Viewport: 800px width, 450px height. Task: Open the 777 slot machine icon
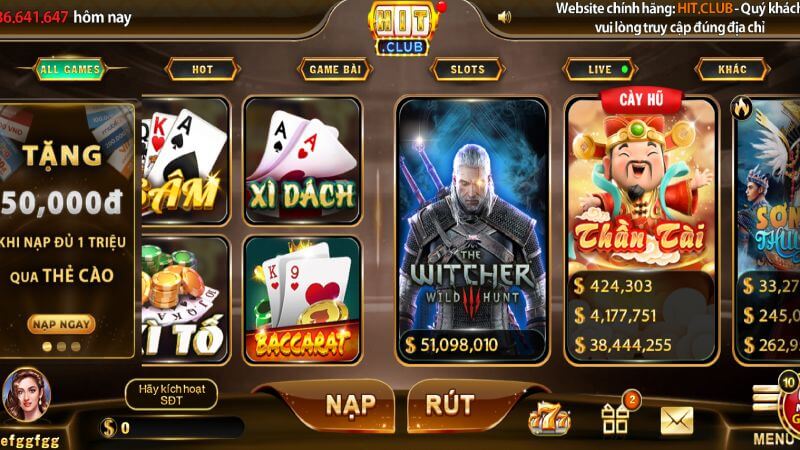[x=548, y=419]
